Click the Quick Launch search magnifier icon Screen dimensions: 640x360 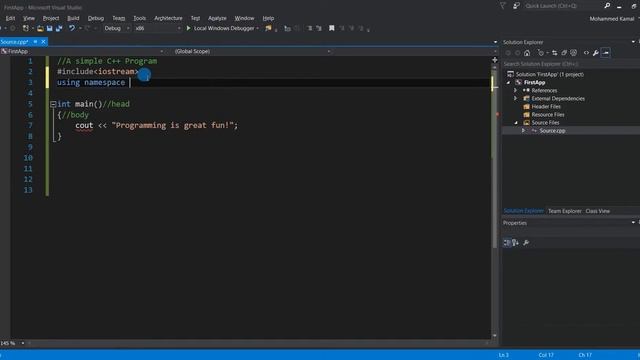point(607,6)
